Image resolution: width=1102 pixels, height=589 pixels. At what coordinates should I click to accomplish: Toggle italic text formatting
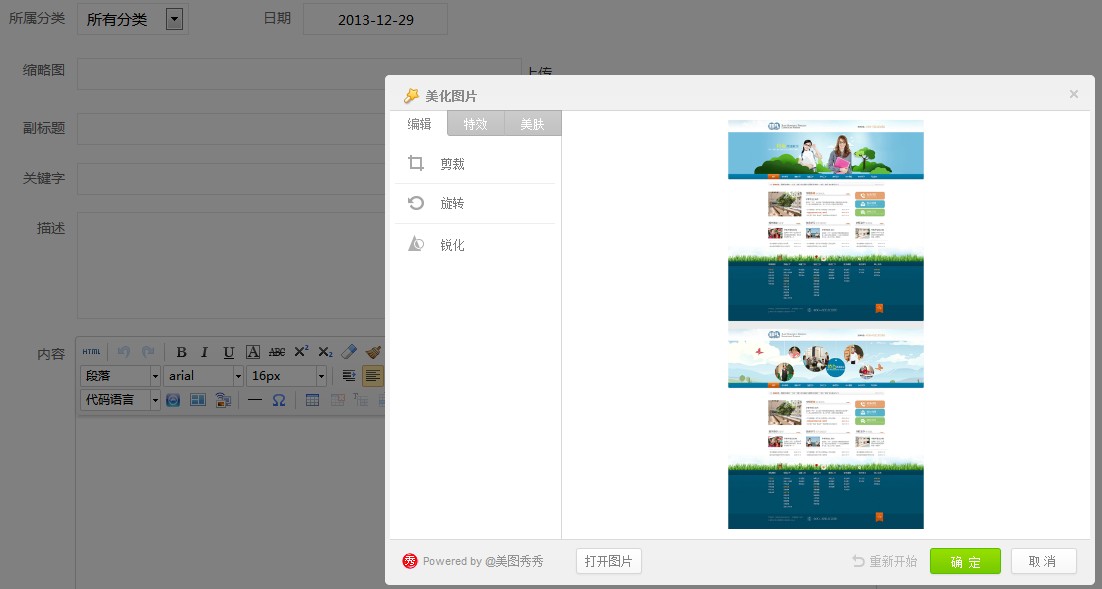point(204,352)
